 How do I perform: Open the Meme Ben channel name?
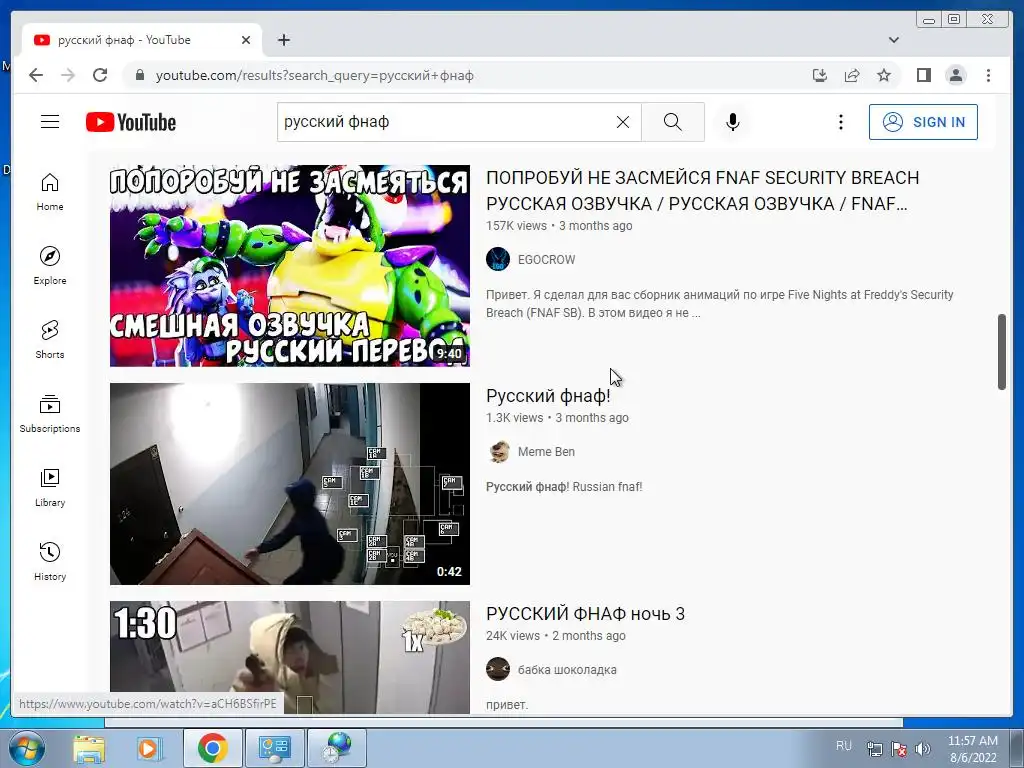click(x=546, y=451)
